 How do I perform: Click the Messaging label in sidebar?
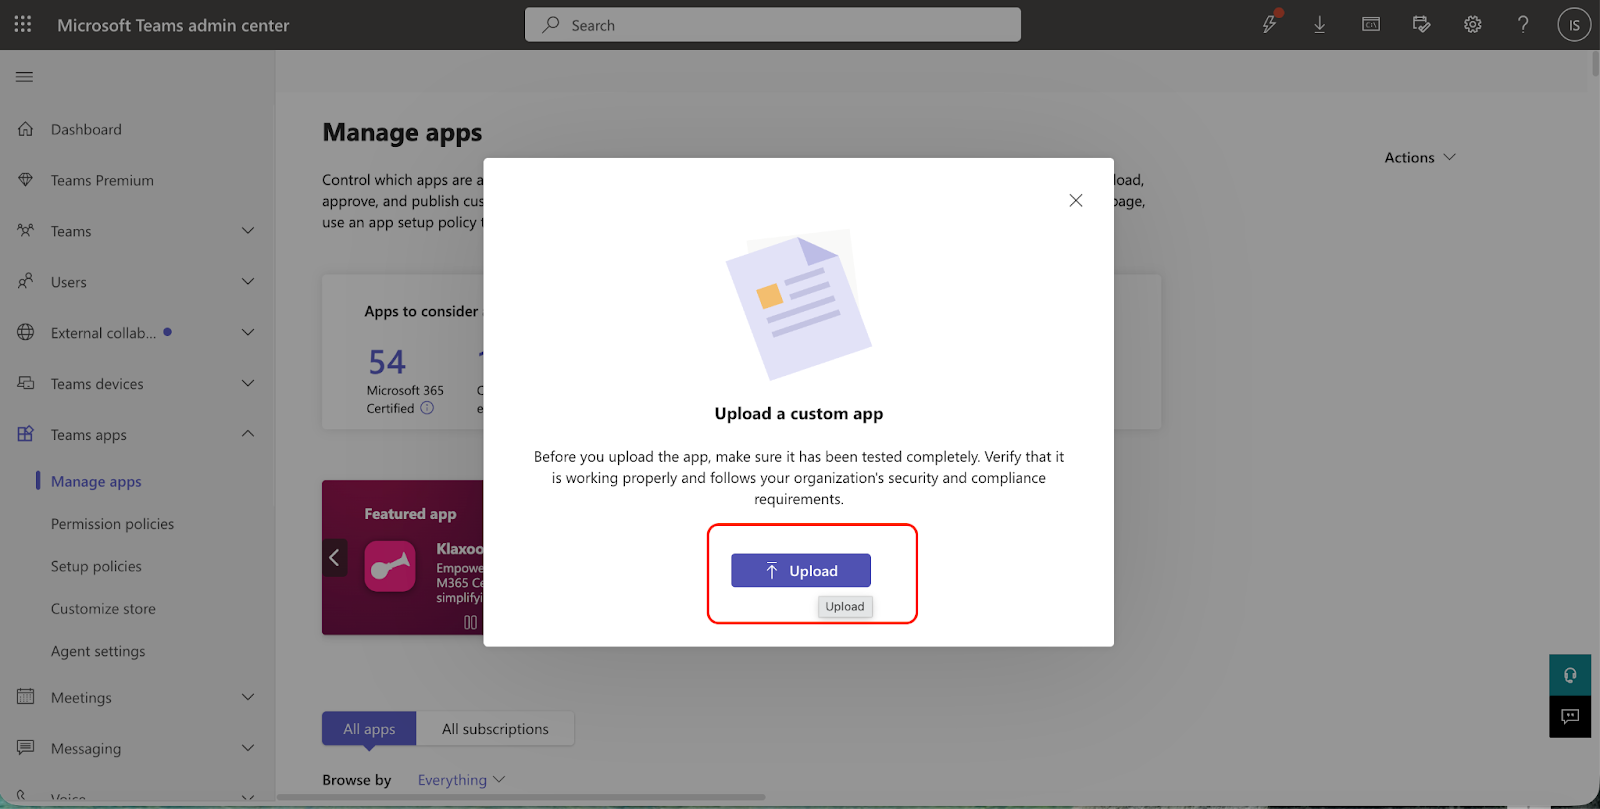click(86, 749)
